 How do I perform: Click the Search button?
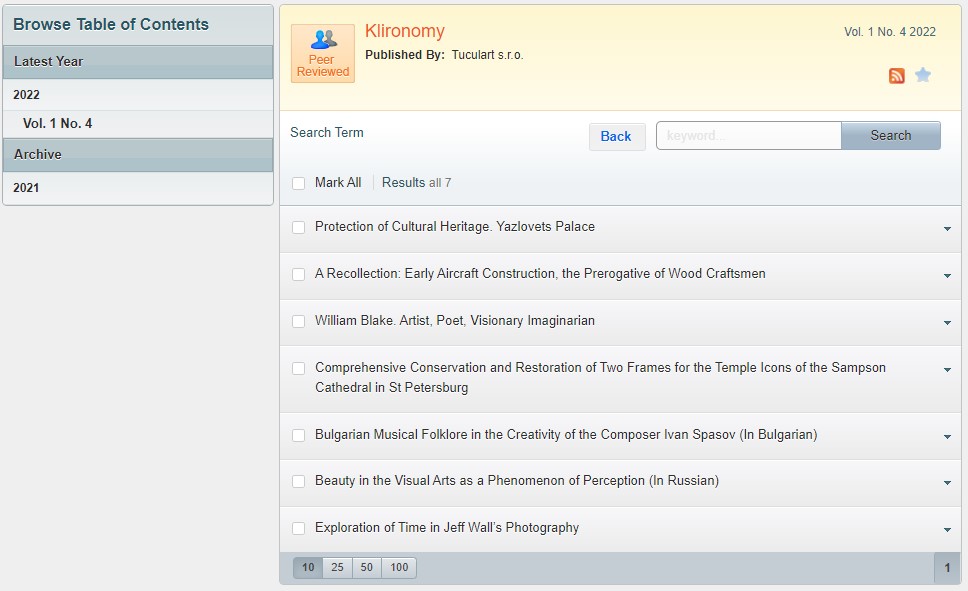[890, 136]
